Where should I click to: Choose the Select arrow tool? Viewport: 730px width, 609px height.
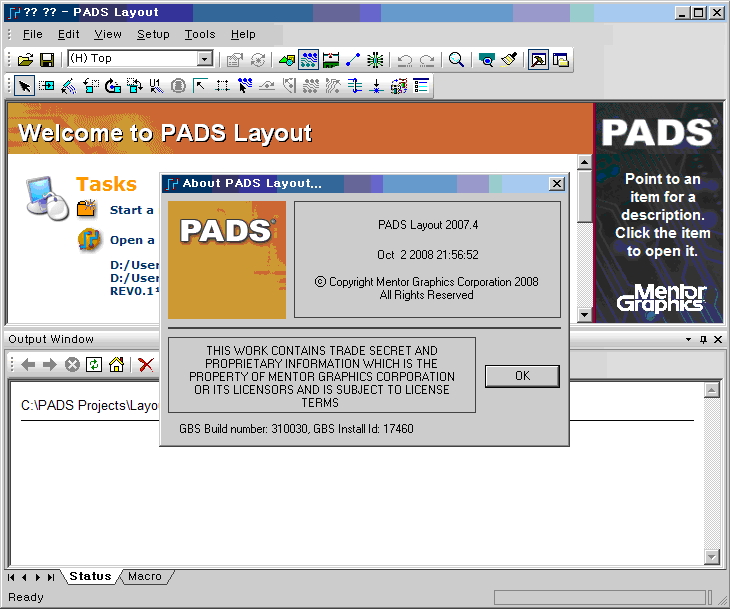point(24,86)
